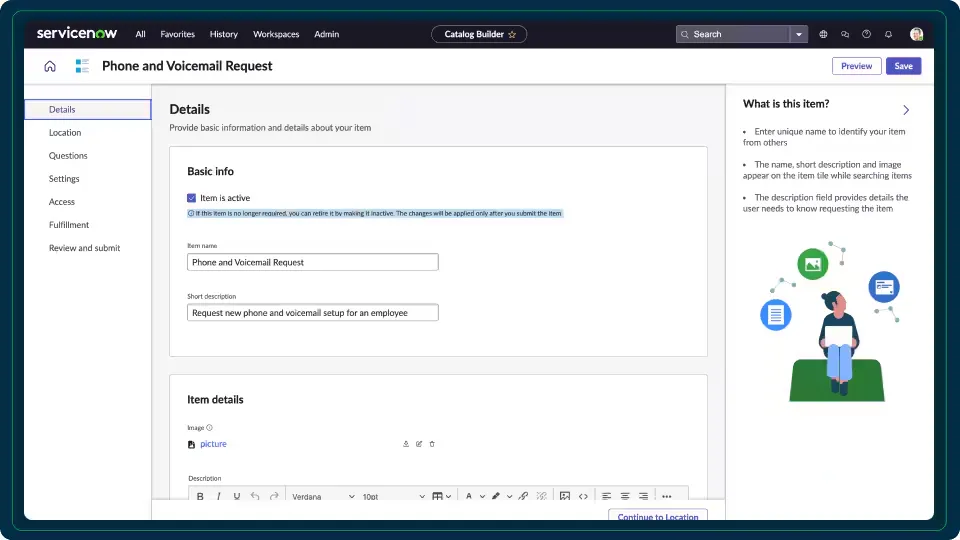
Task: Delete the picture attachment
Action: pyautogui.click(x=432, y=444)
